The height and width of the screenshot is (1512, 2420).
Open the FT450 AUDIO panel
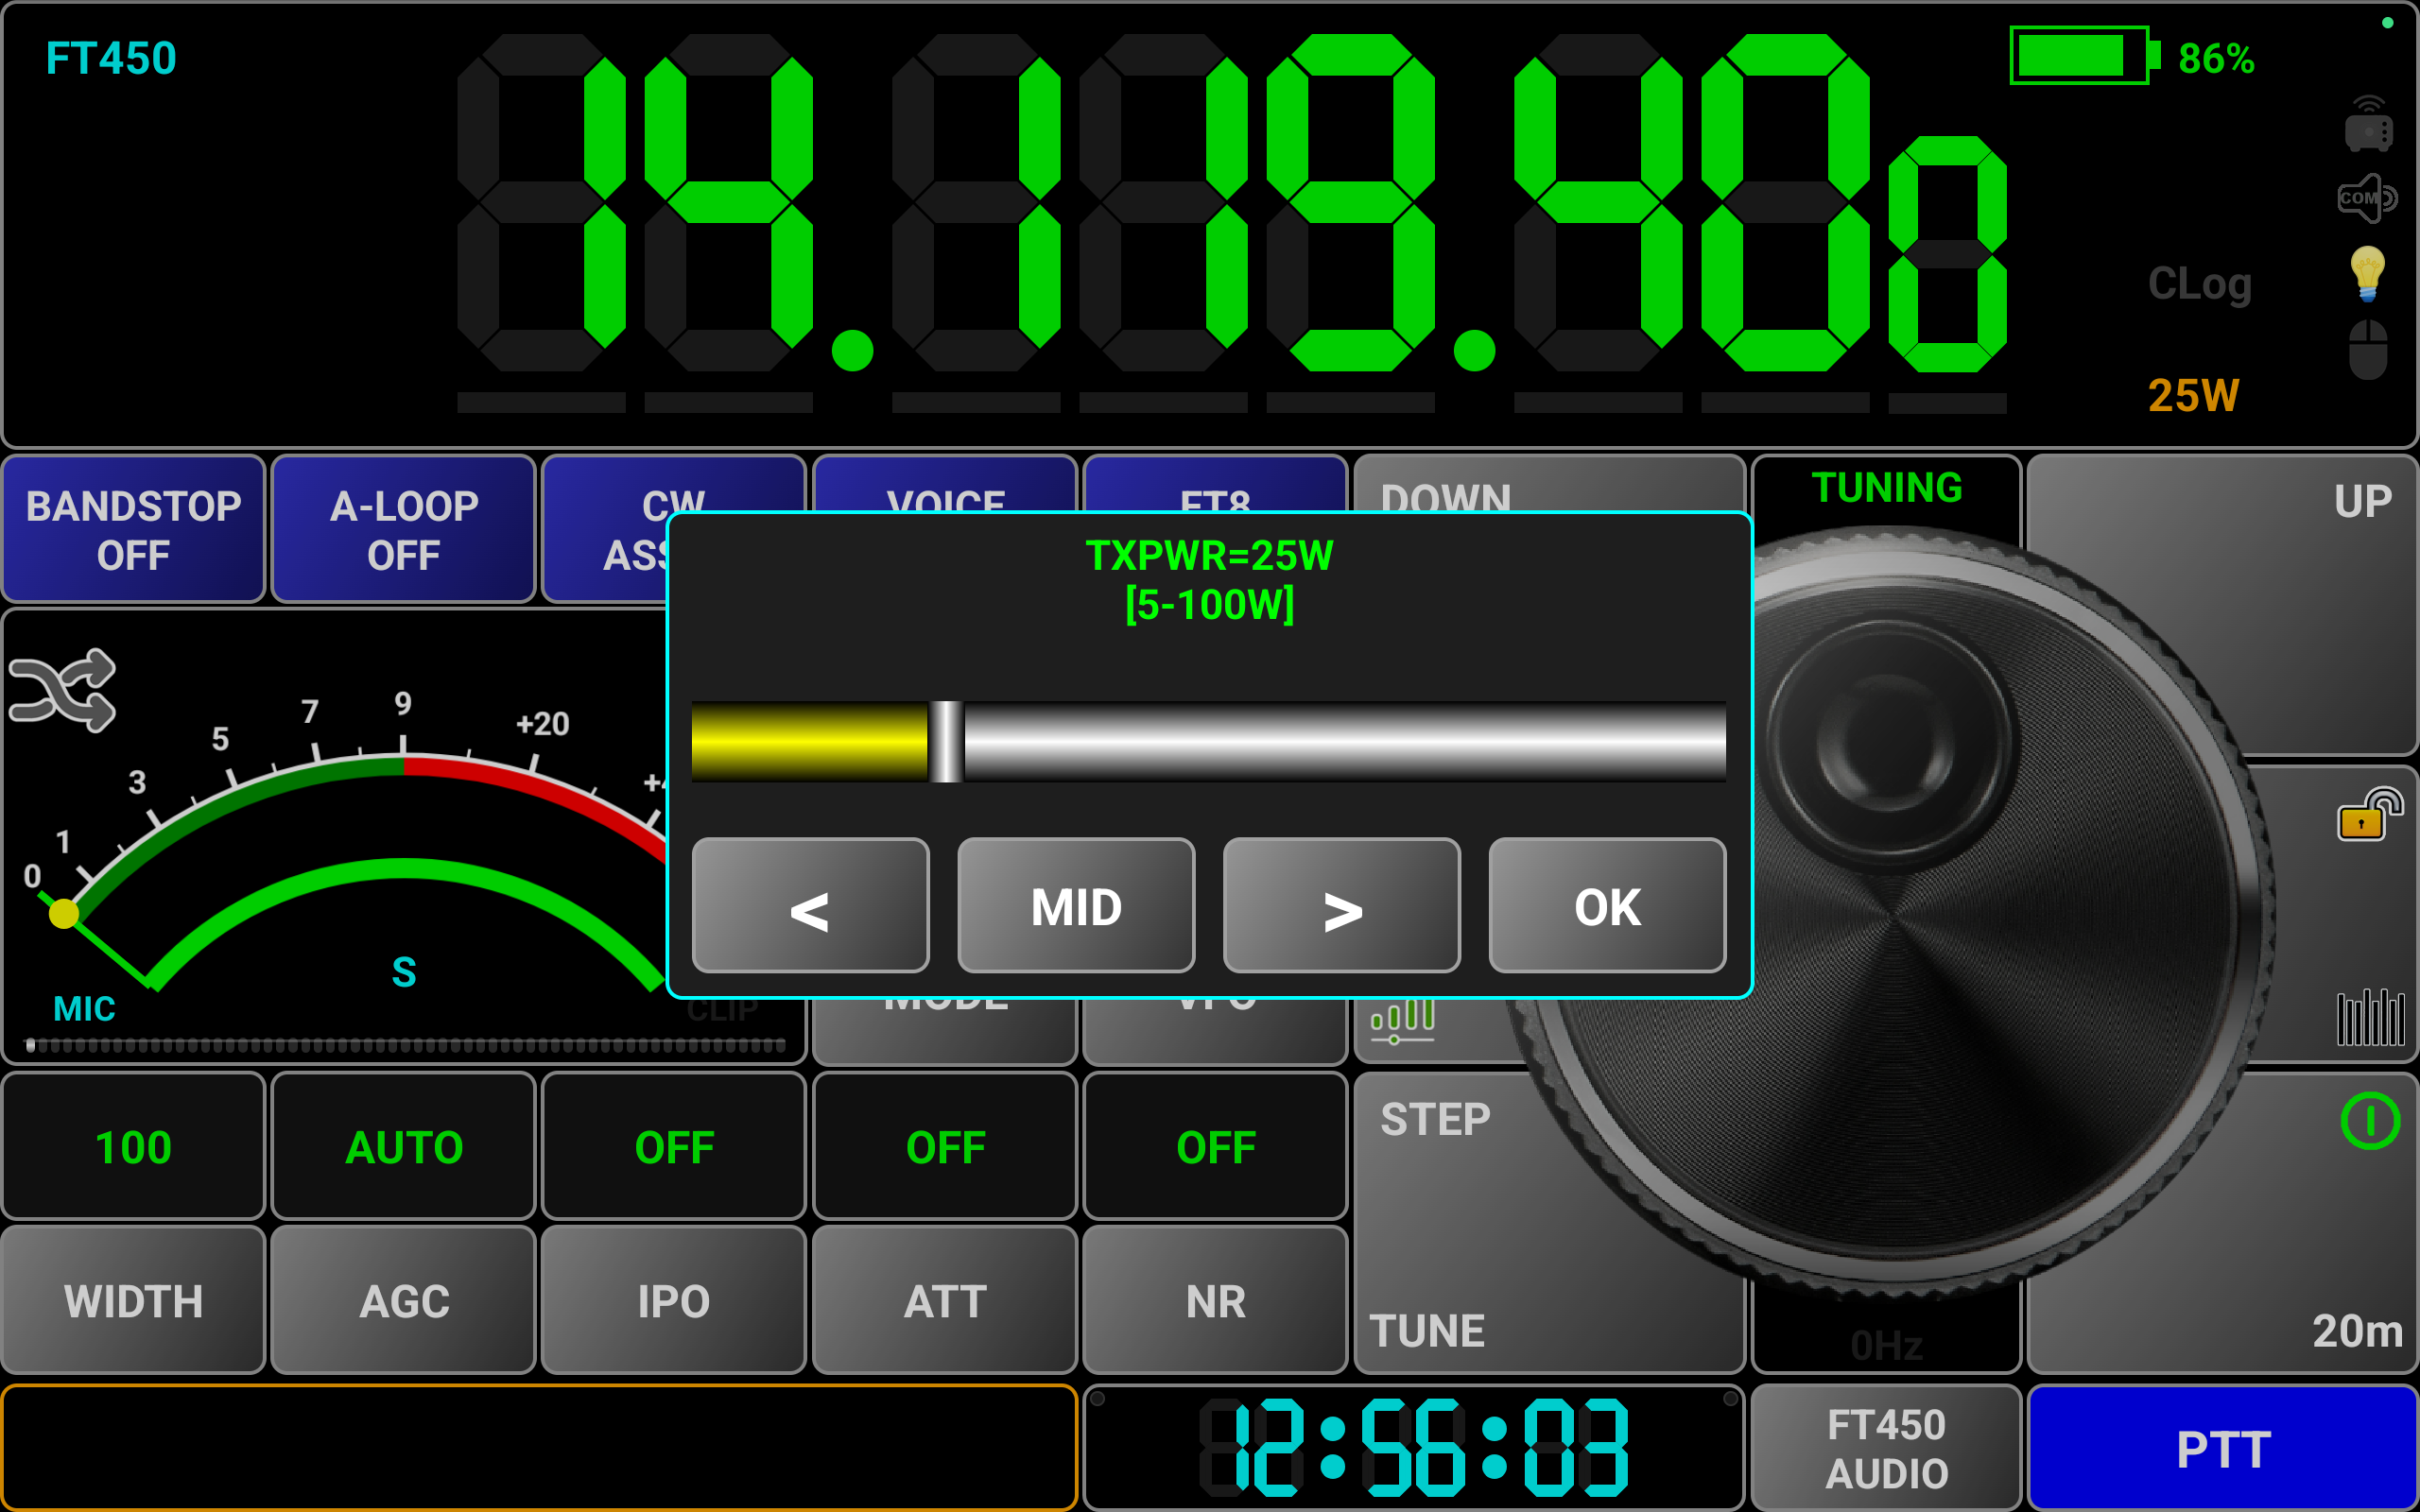pos(1886,1448)
